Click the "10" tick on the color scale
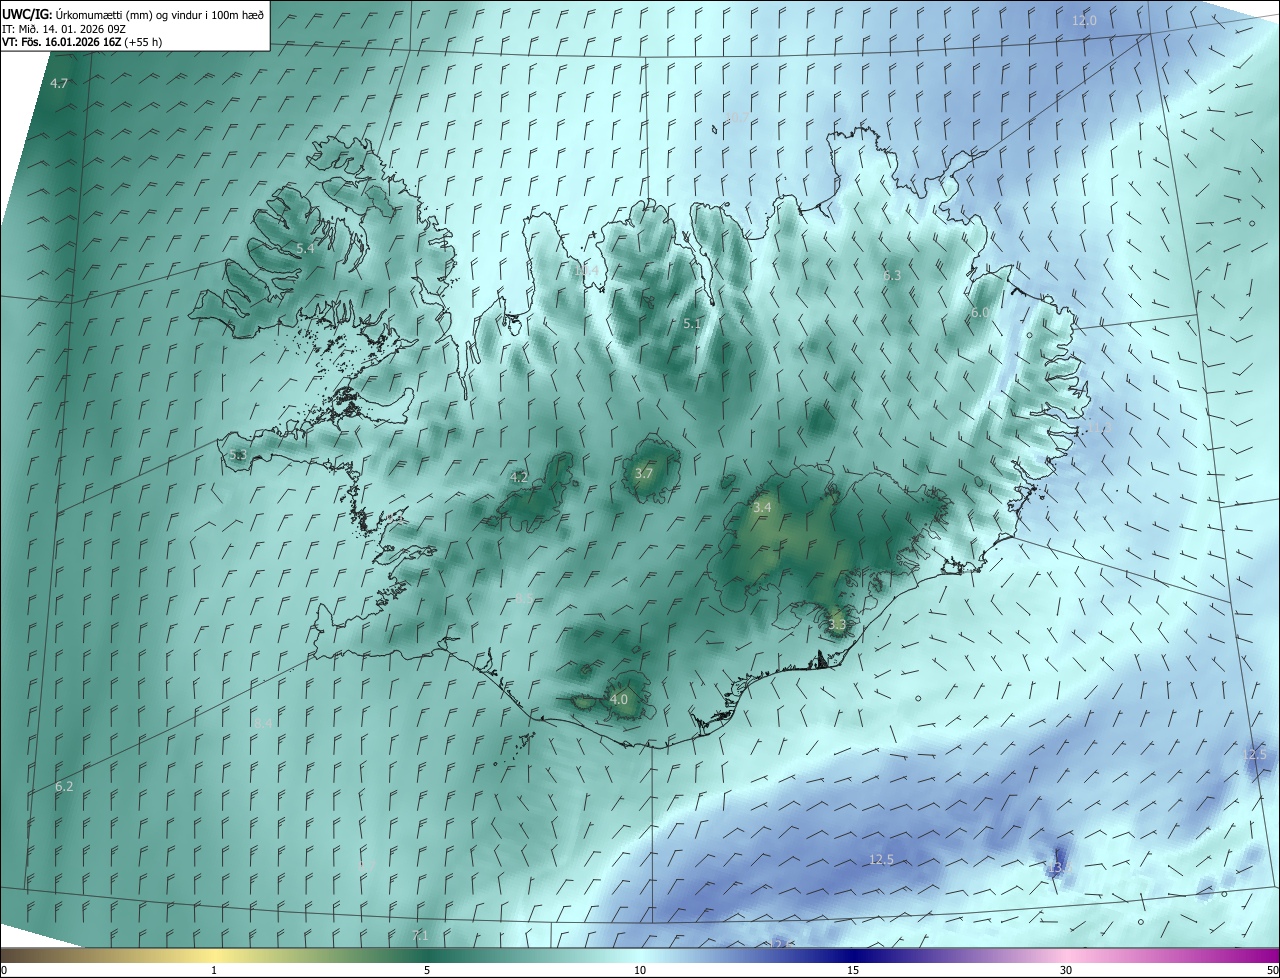The height and width of the screenshot is (978, 1280). tap(640, 970)
